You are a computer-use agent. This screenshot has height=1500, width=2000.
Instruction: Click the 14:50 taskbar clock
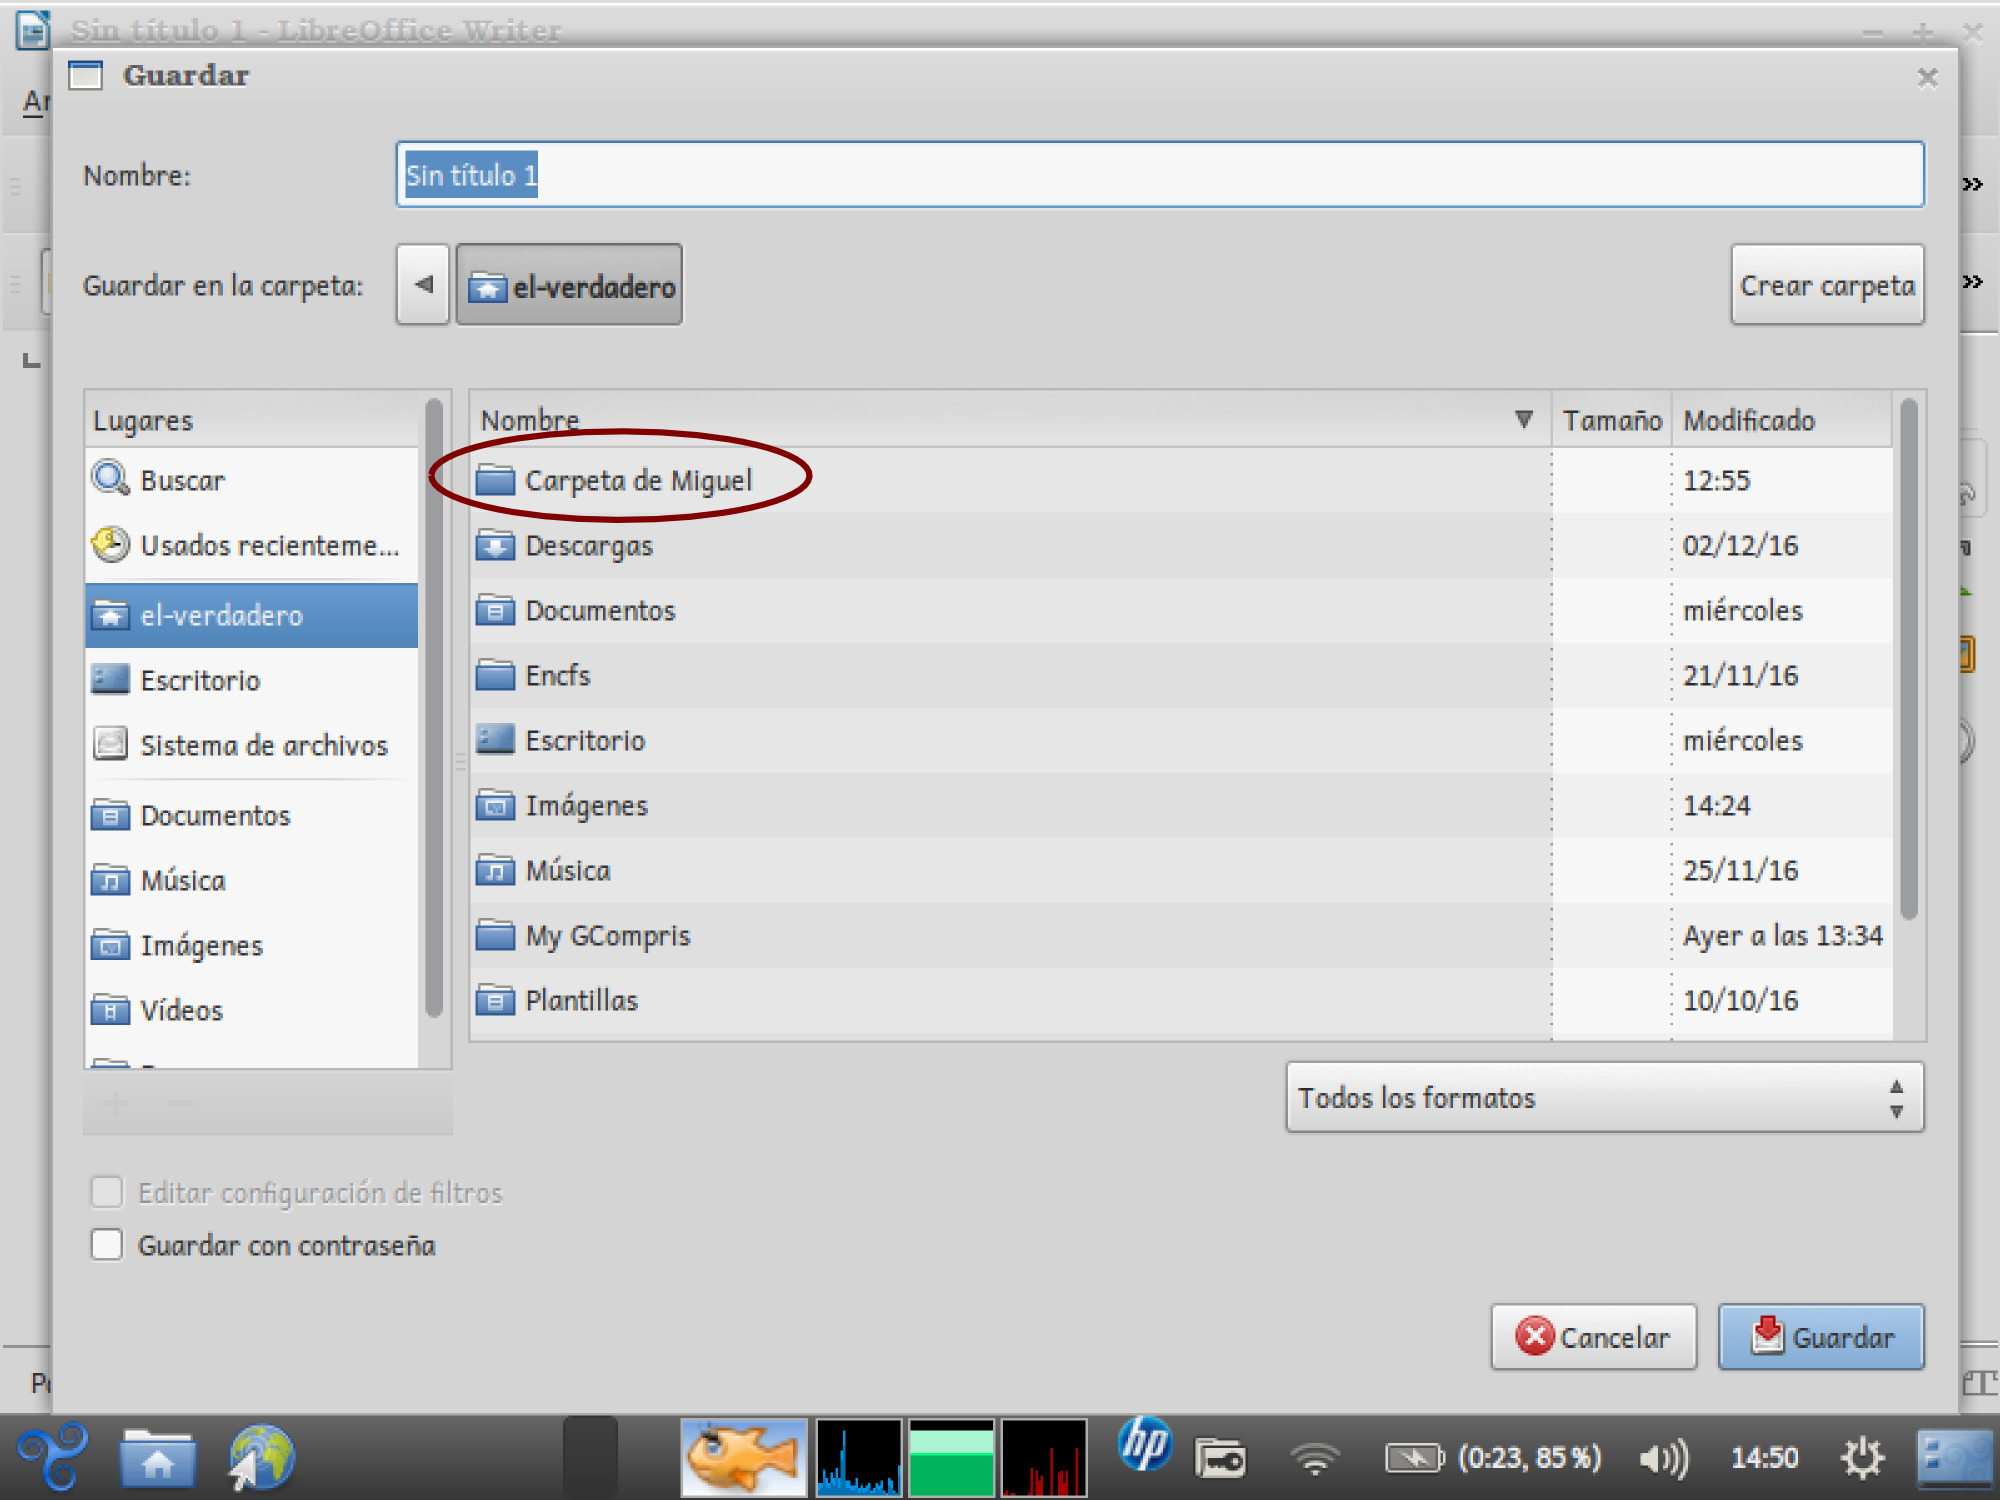(x=1765, y=1458)
